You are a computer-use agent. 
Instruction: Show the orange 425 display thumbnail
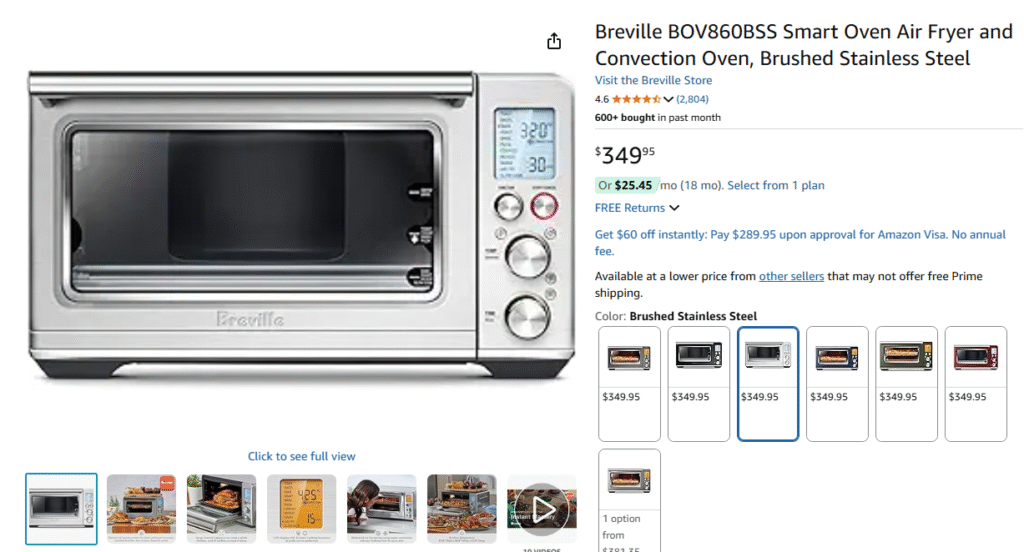[302, 509]
